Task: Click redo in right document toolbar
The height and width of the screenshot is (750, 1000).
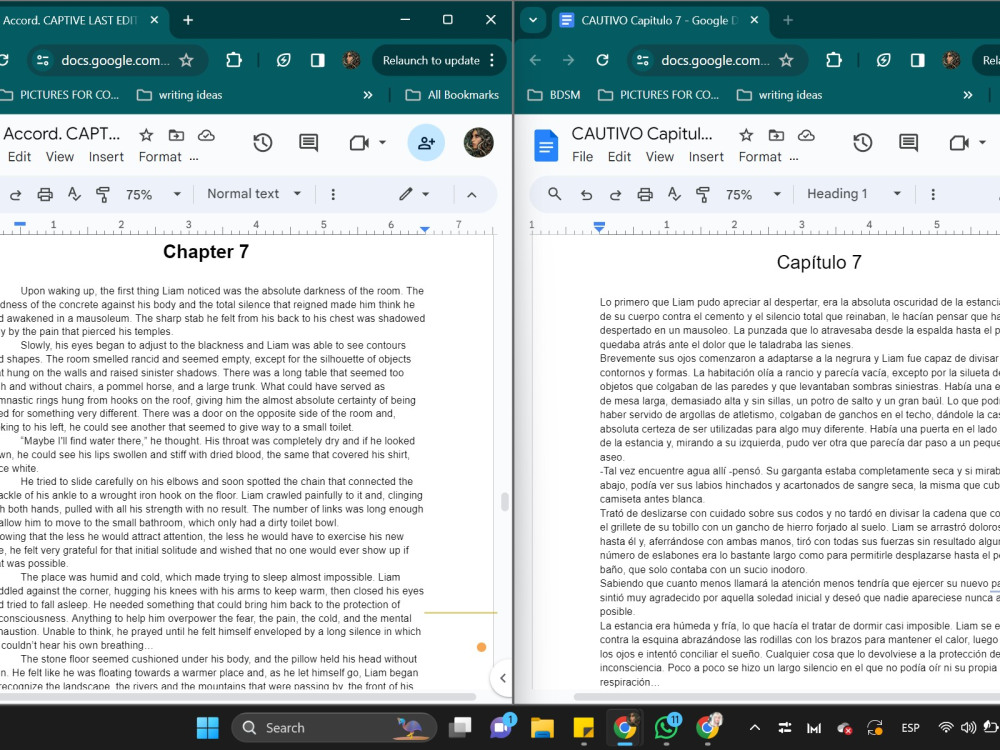Action: [615, 195]
